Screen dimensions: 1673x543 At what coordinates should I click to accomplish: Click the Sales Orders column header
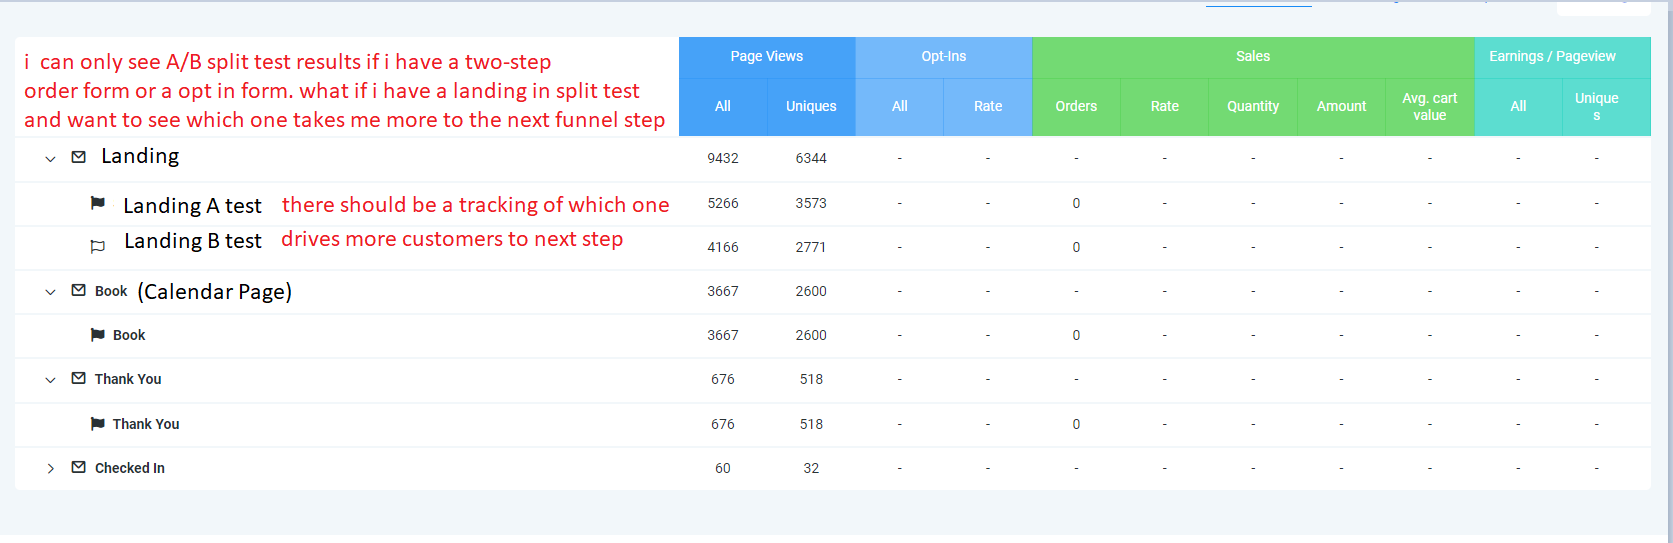(1076, 107)
